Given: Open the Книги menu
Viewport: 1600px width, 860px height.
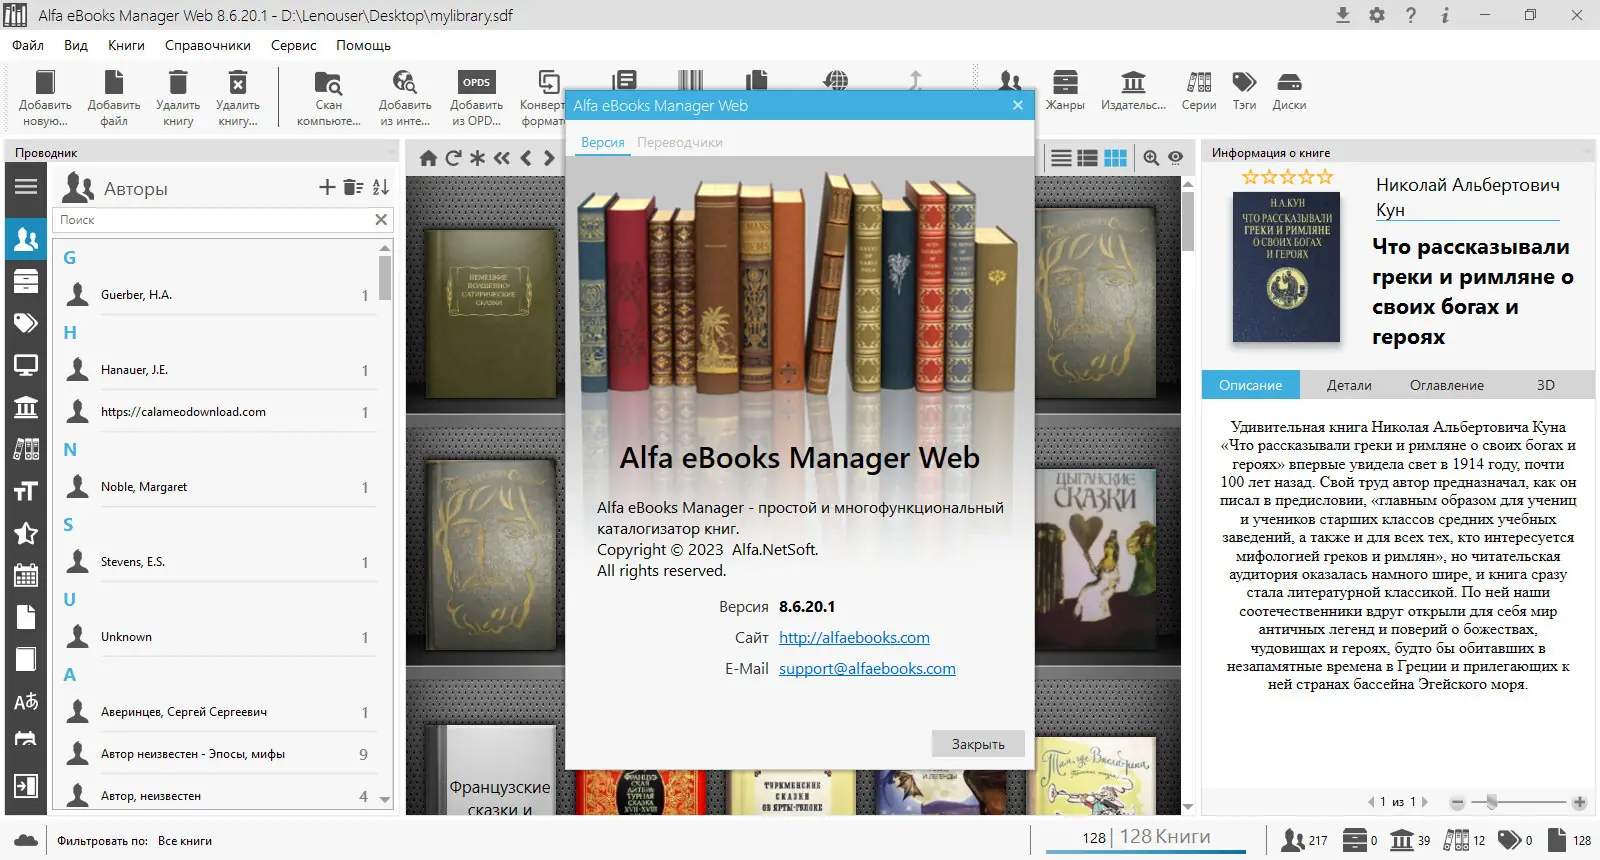Looking at the screenshot, I should pyautogui.click(x=126, y=45).
